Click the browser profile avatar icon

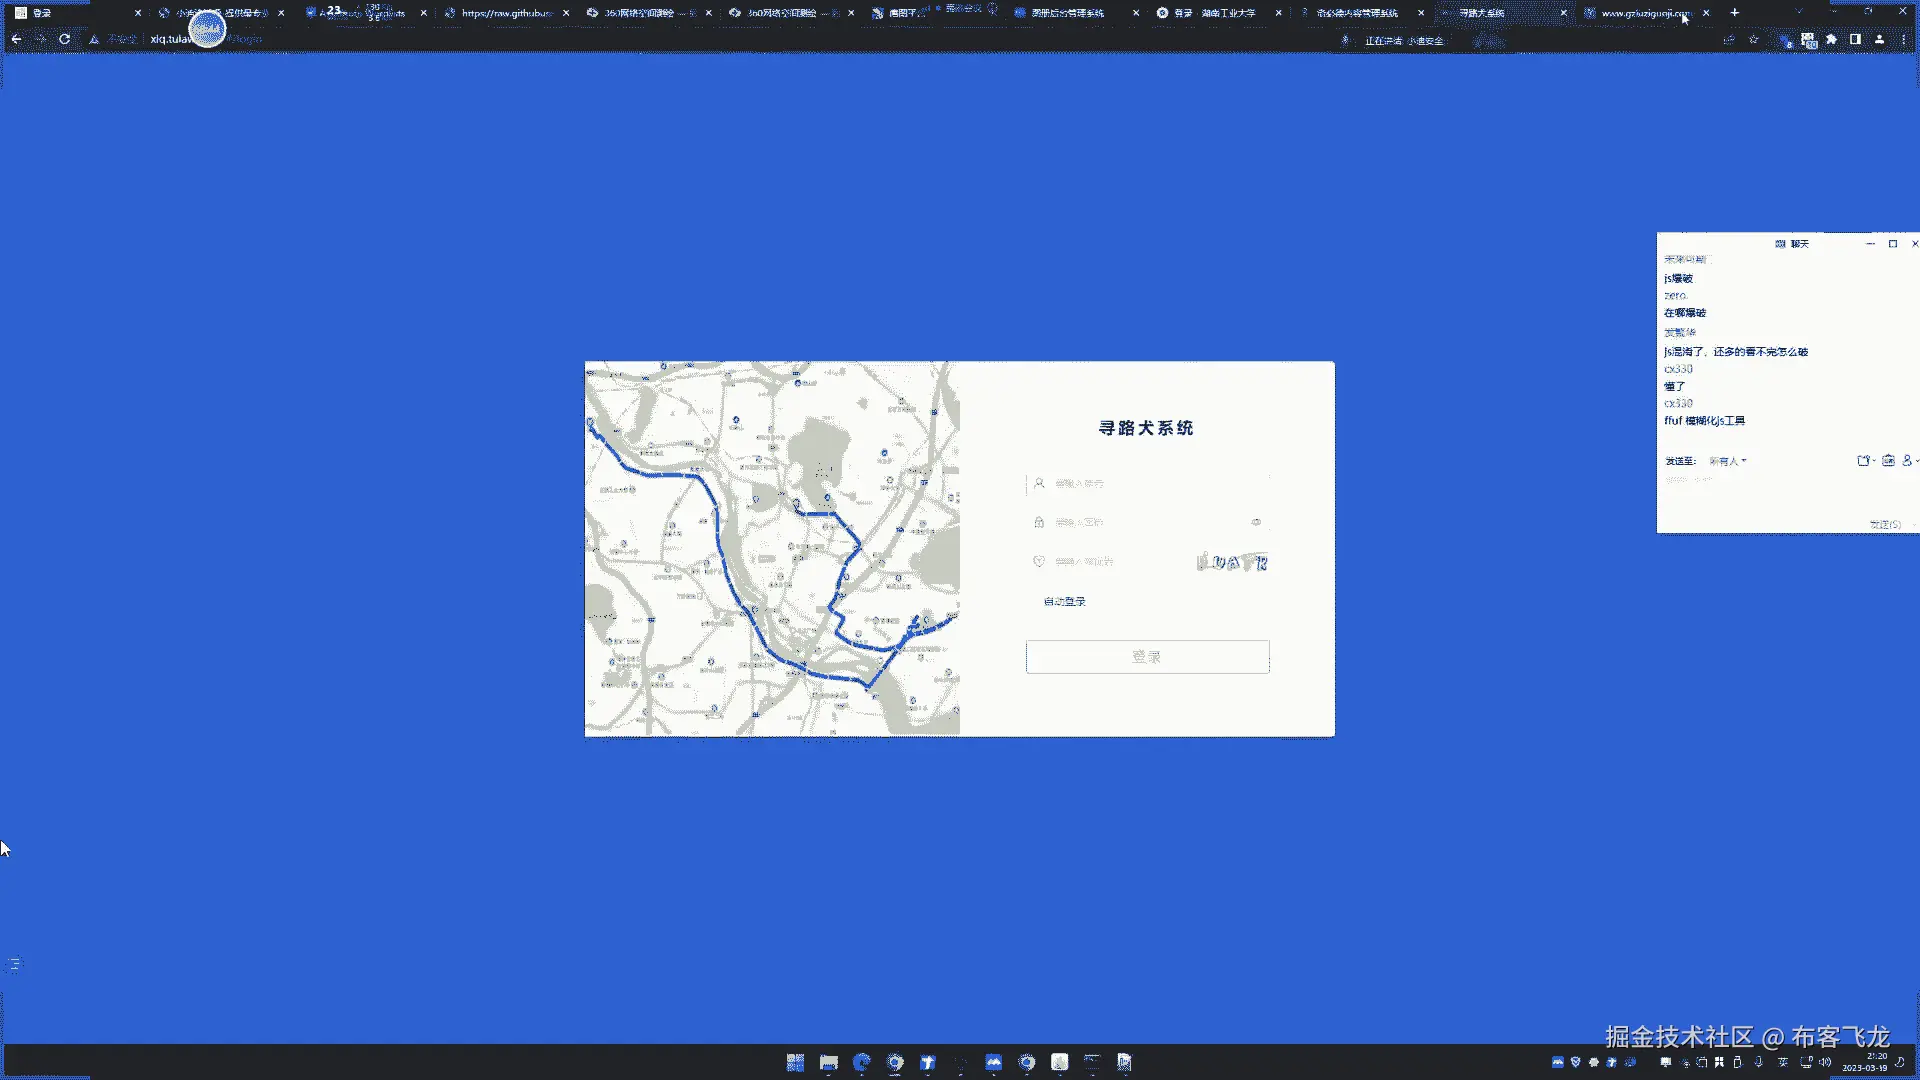pyautogui.click(x=1879, y=40)
